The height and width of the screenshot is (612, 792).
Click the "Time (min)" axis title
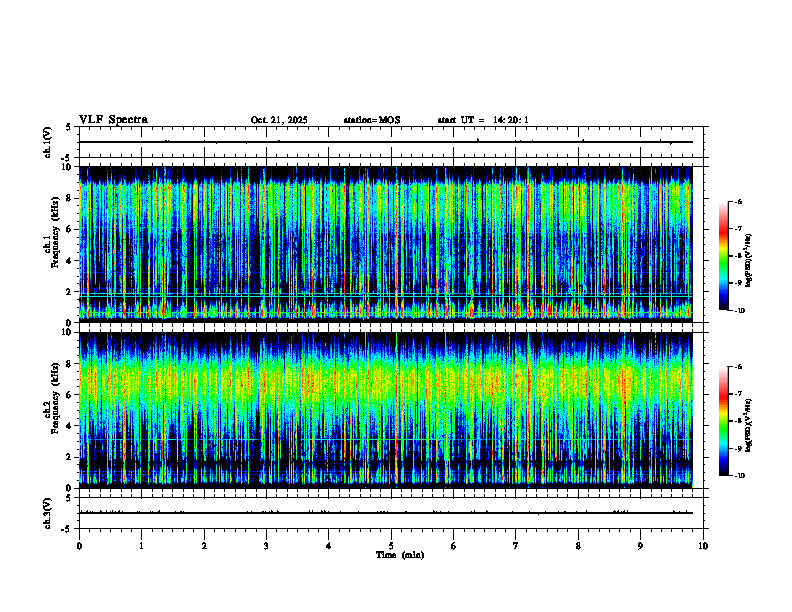point(400,555)
